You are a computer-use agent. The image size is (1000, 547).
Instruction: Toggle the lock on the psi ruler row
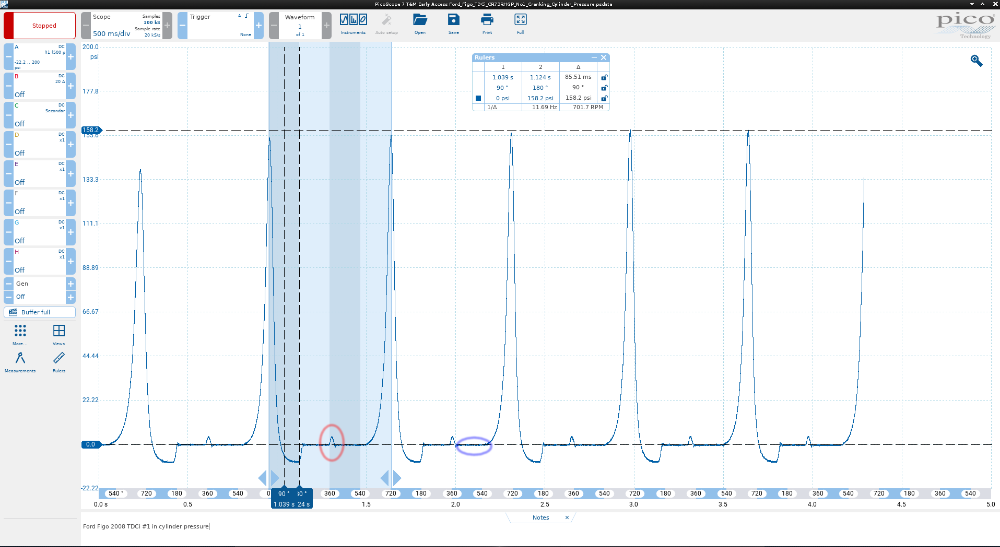(x=604, y=99)
